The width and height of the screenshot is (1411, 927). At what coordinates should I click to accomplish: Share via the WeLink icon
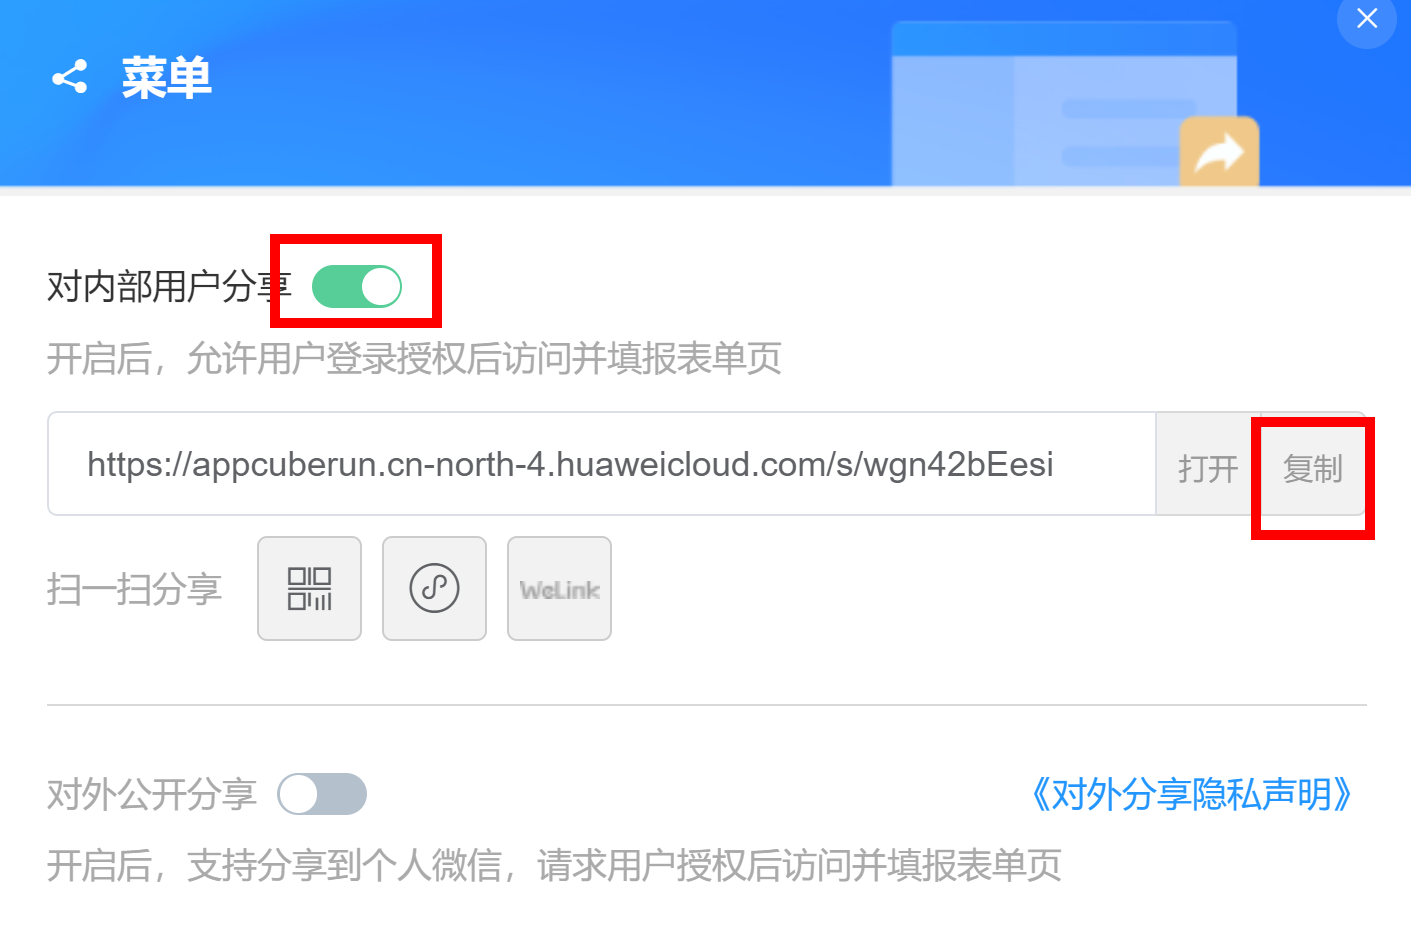click(559, 588)
